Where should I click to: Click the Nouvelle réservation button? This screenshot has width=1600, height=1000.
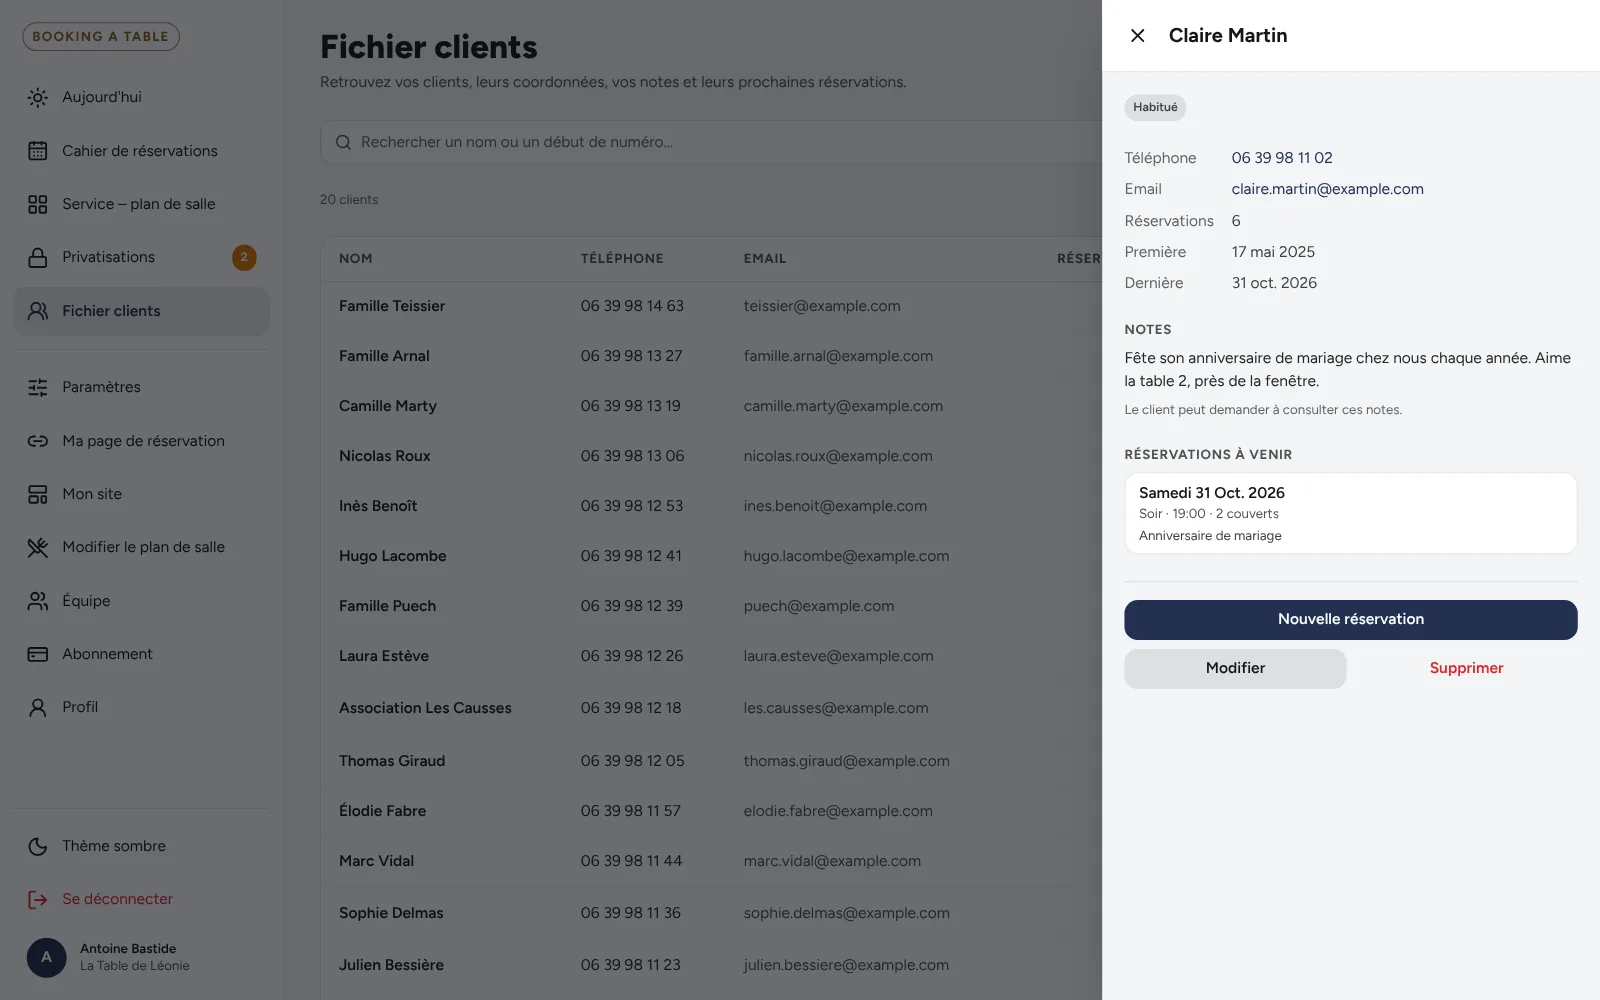click(x=1351, y=620)
